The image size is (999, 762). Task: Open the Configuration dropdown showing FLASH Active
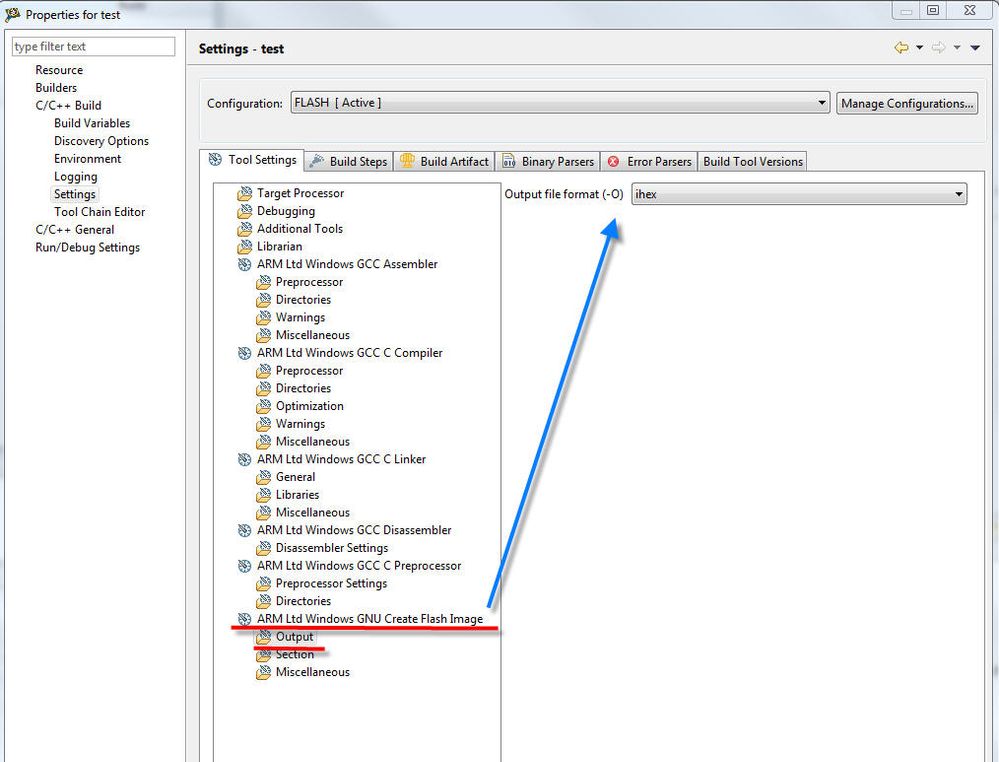click(822, 103)
